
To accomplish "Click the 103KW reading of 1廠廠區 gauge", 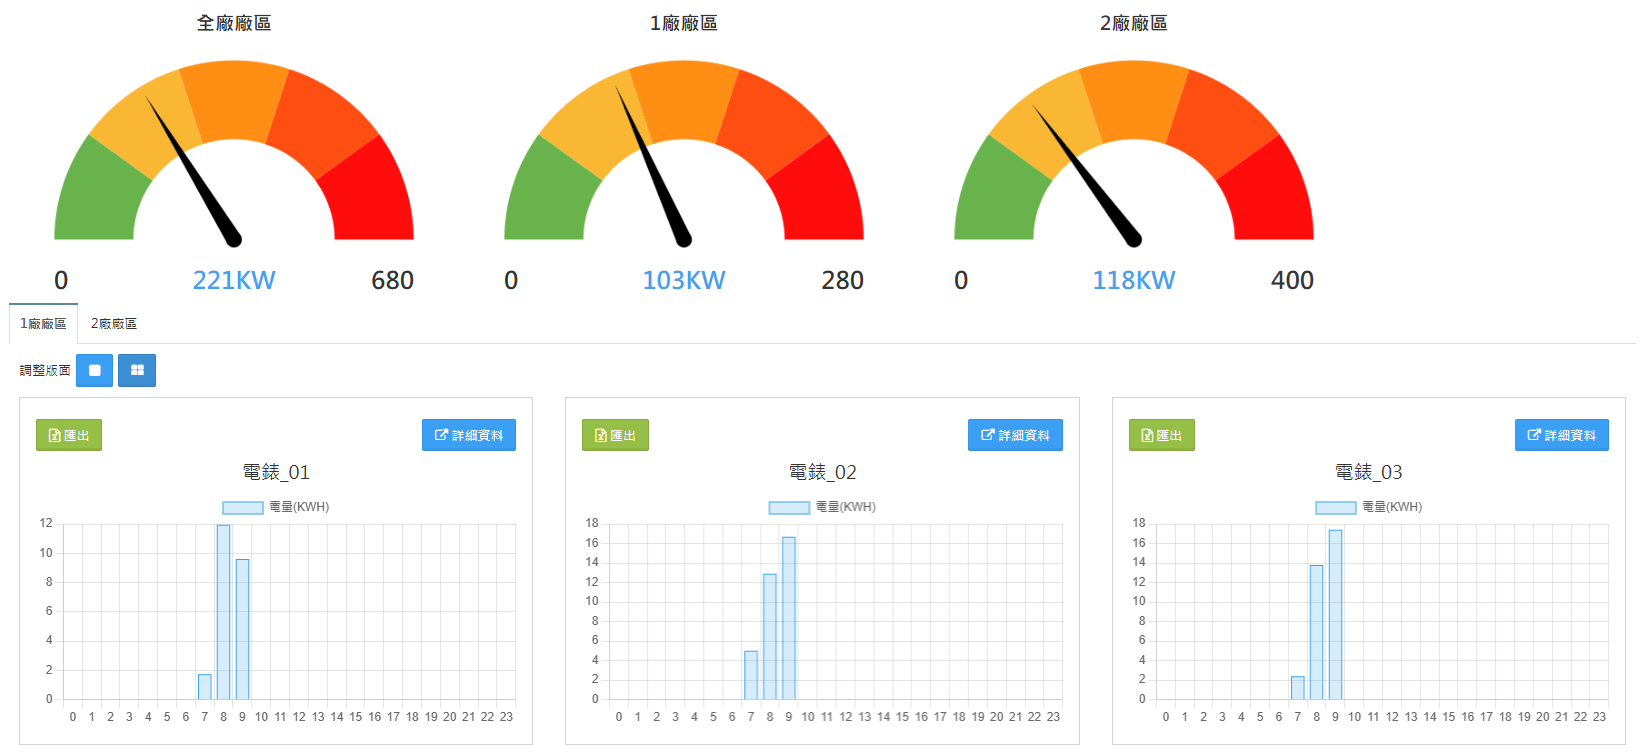I will point(684,280).
